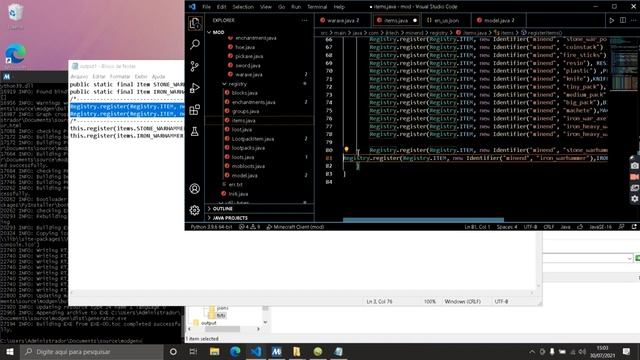The height and width of the screenshot is (360, 640).
Task: Split the editor to the right
Action: (x=623, y=20)
